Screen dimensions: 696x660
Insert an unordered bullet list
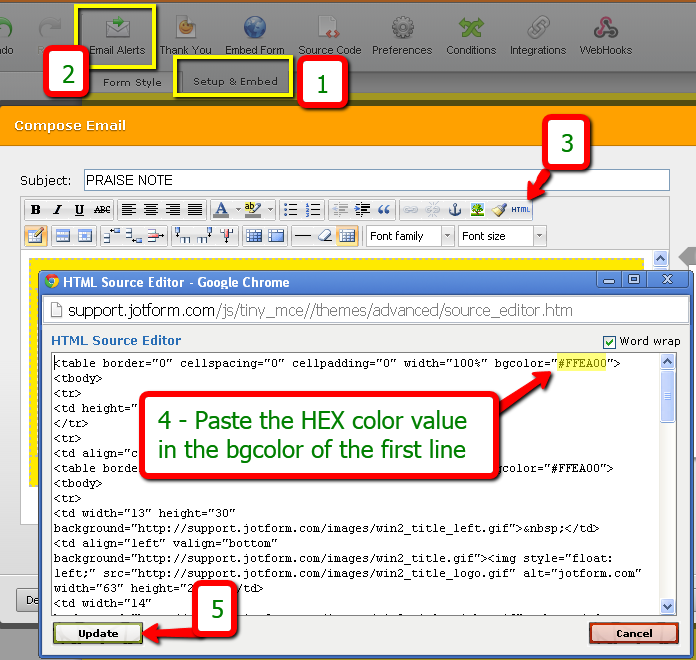(291, 210)
